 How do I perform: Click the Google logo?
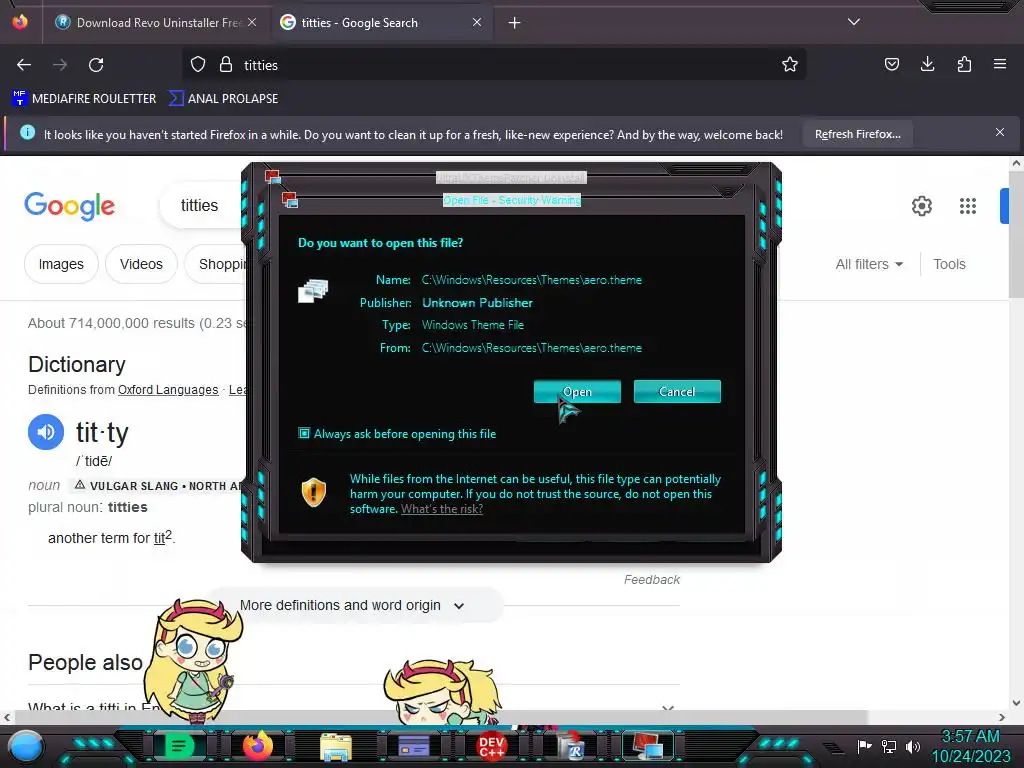point(69,206)
